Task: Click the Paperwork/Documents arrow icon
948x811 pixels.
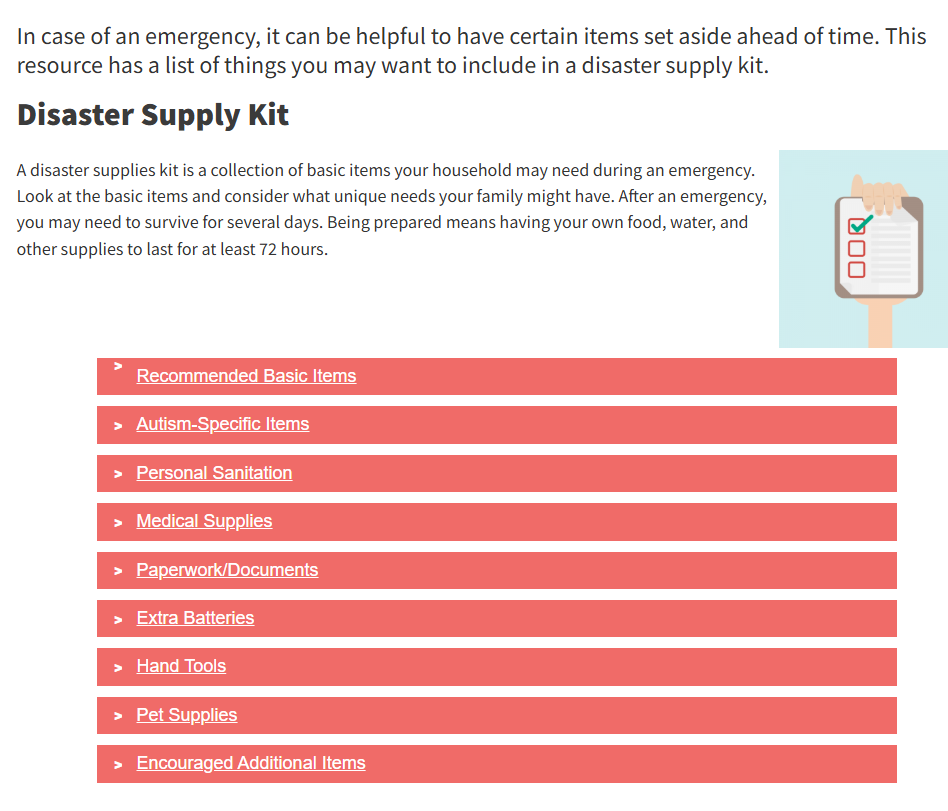Action: [x=118, y=571]
